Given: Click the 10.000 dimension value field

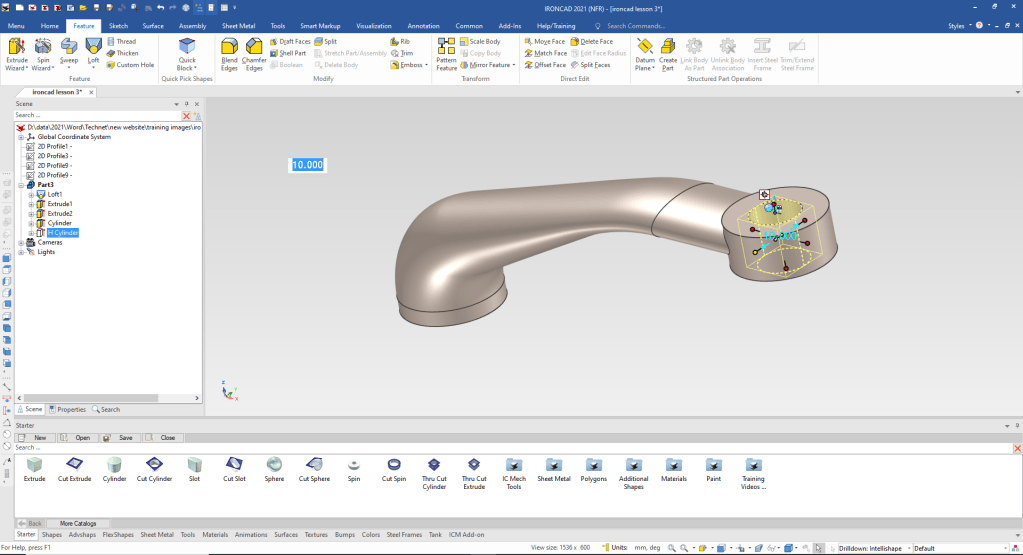Looking at the screenshot, I should click(307, 165).
